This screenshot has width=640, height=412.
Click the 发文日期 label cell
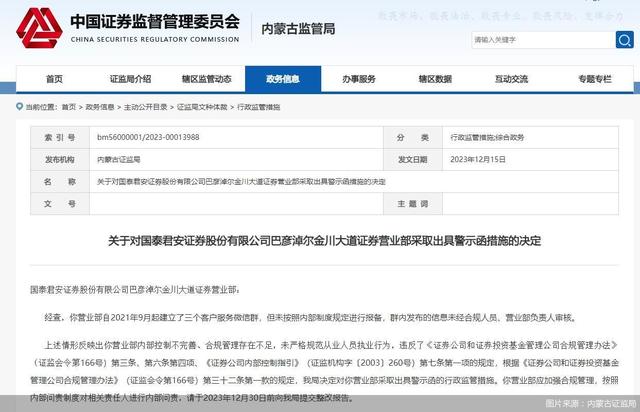(x=413, y=160)
